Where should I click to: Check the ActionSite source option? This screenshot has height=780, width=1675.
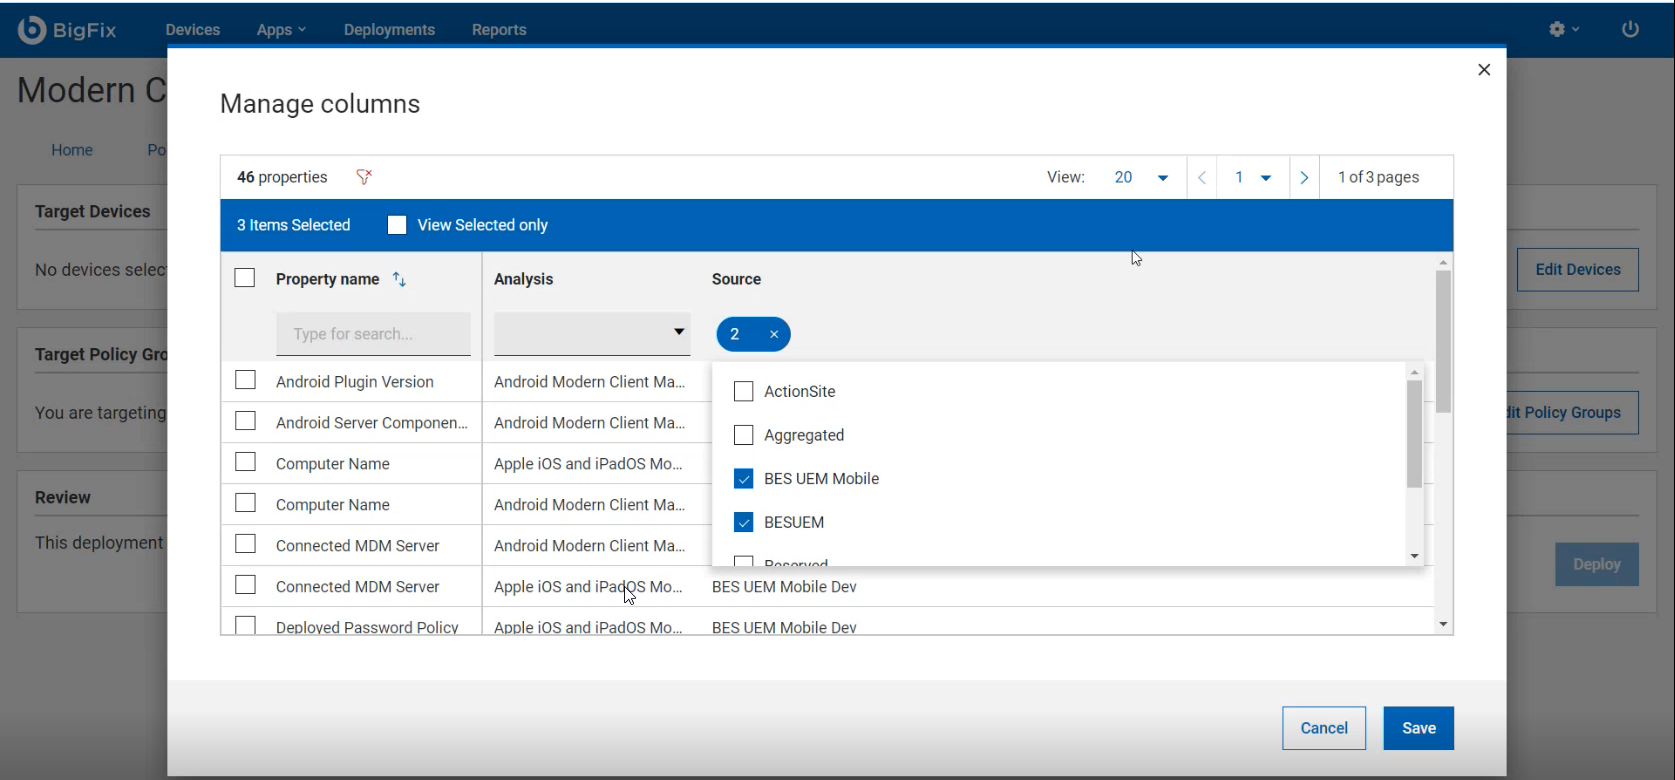pos(743,392)
